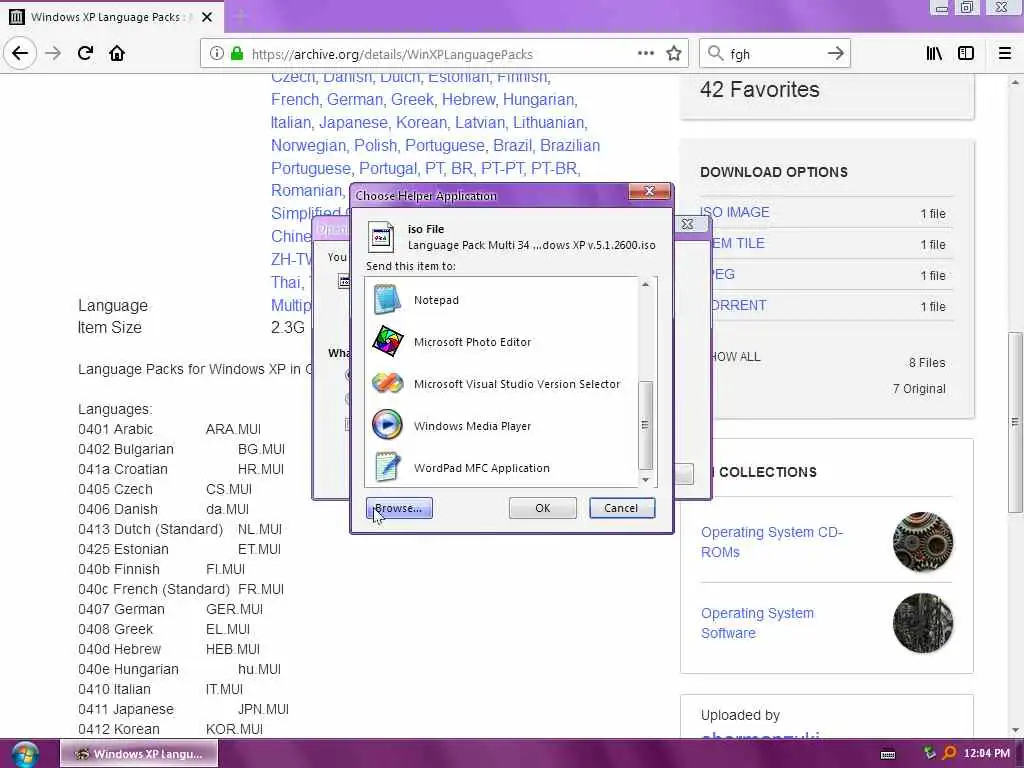Click the 0401 Arabic language row
The height and width of the screenshot is (768, 1024).
[x=169, y=429]
